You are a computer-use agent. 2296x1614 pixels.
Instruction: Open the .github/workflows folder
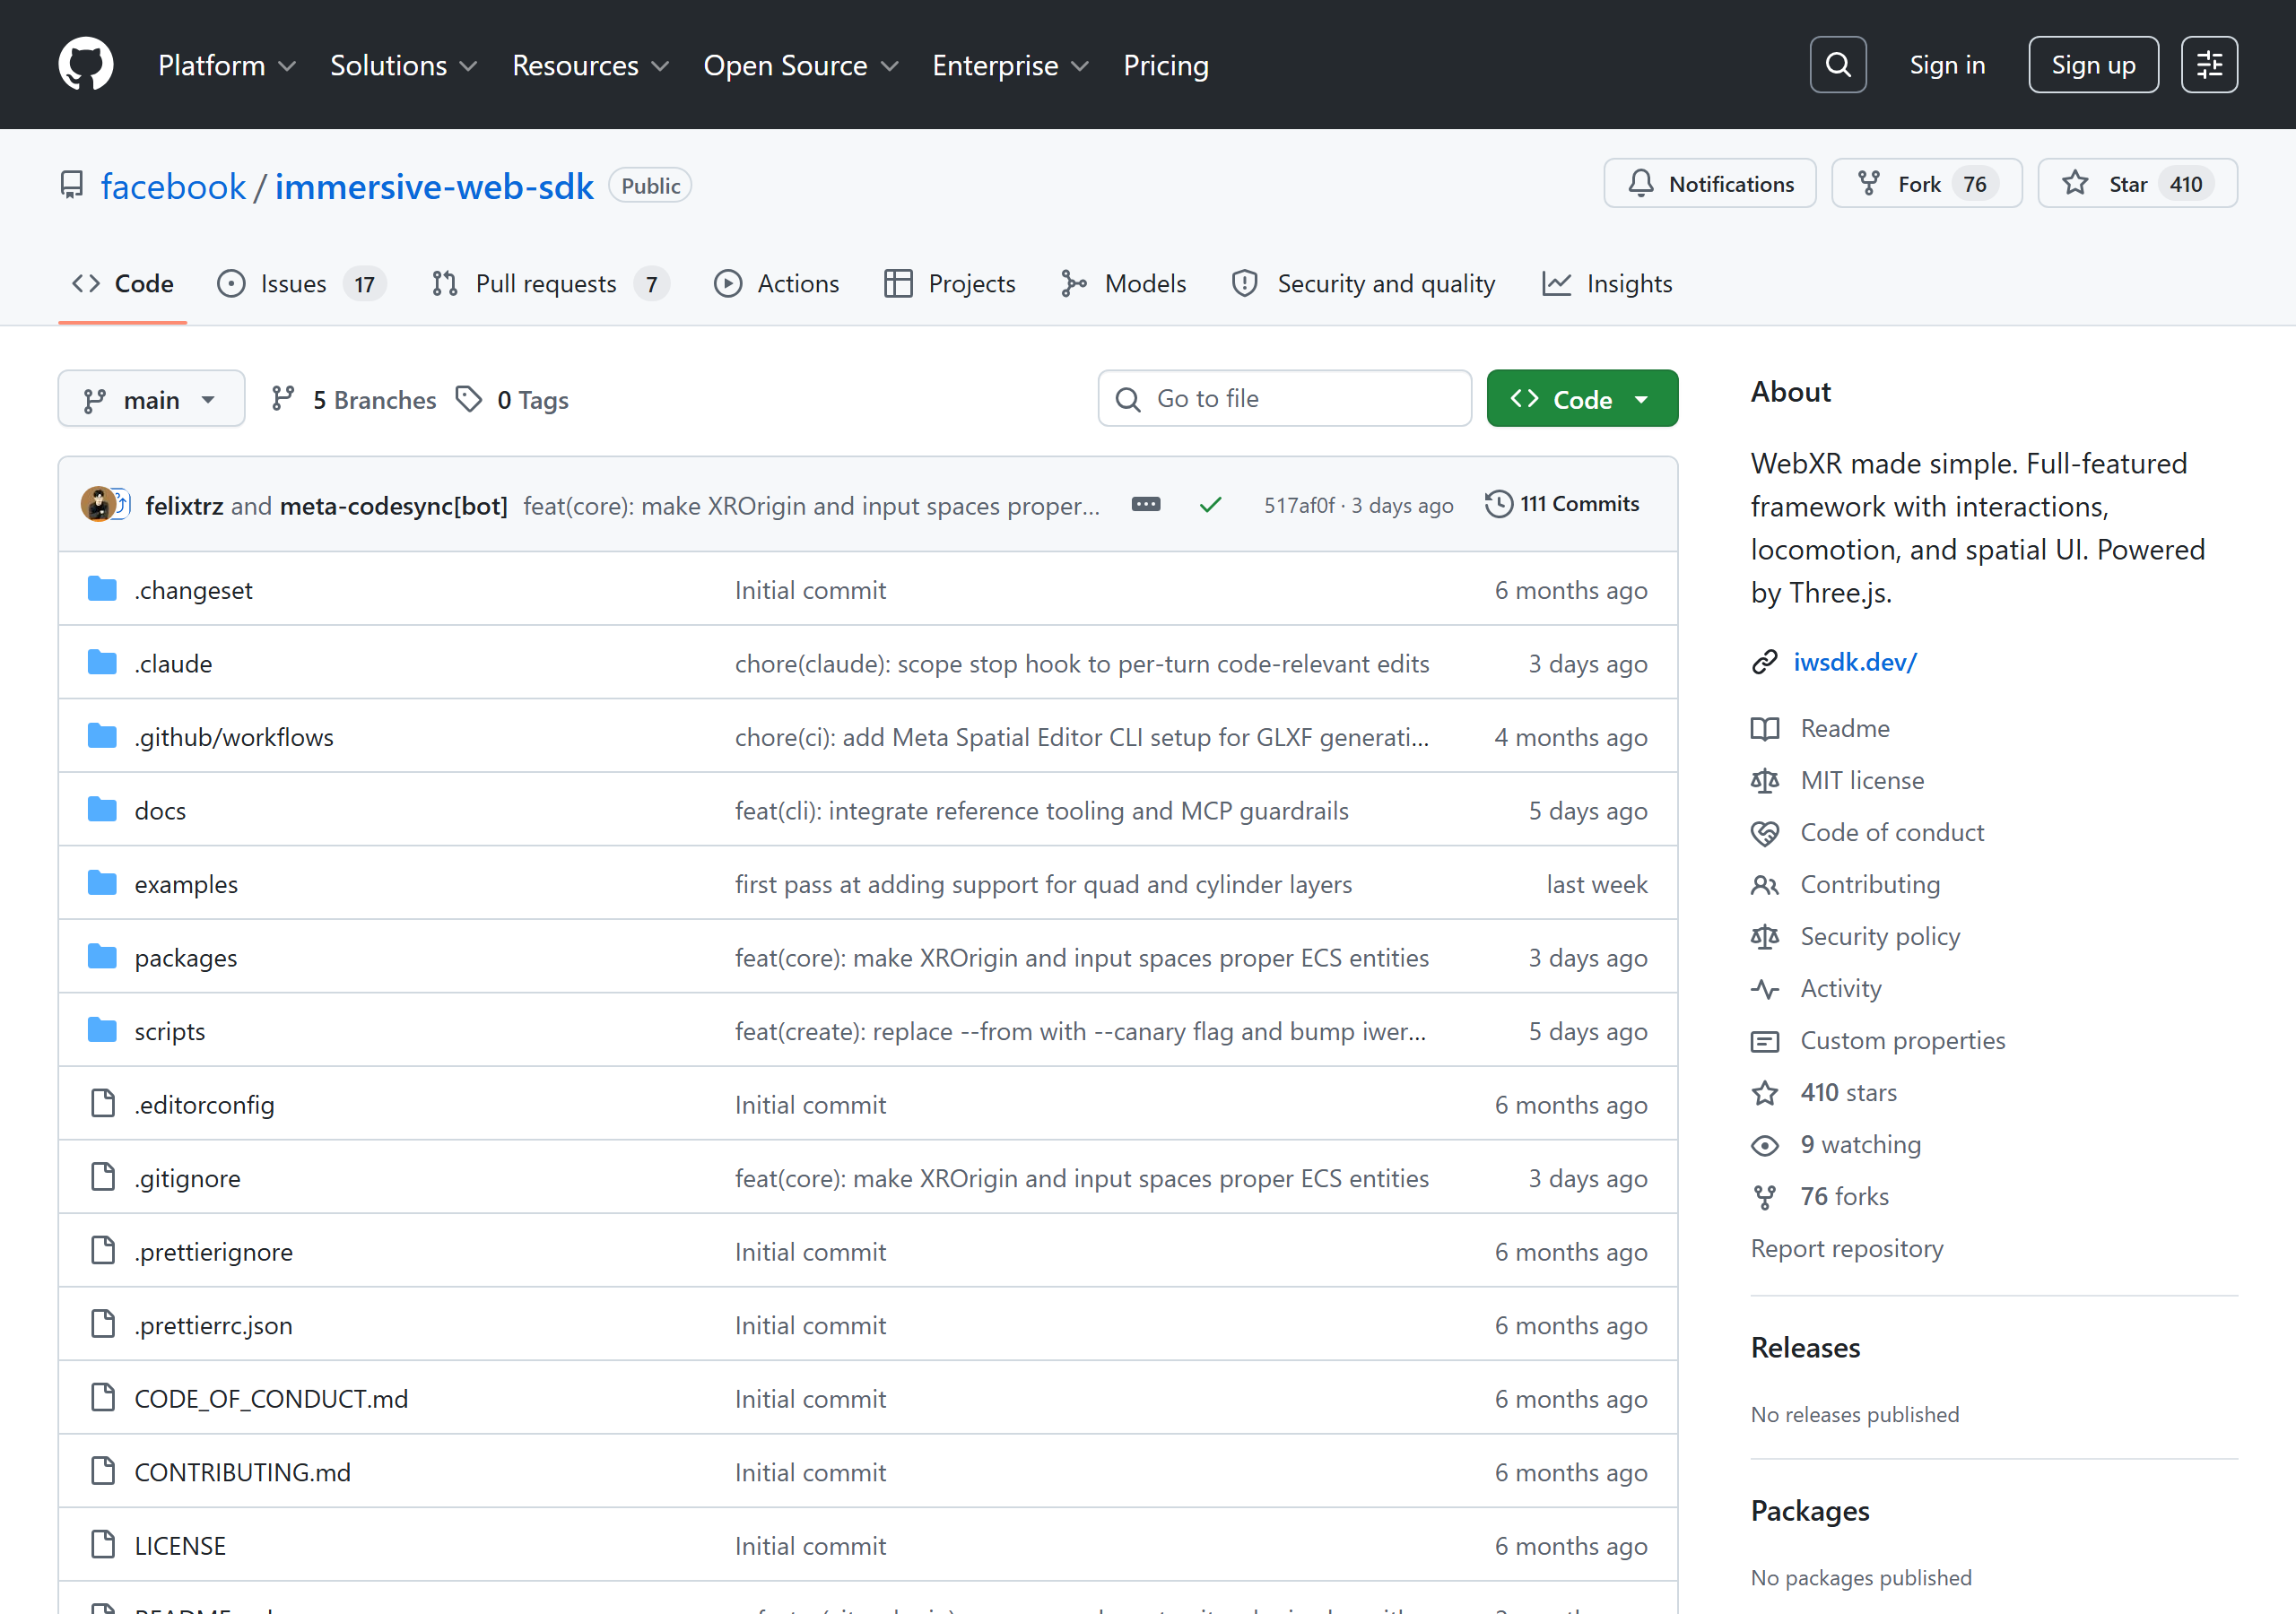(234, 737)
